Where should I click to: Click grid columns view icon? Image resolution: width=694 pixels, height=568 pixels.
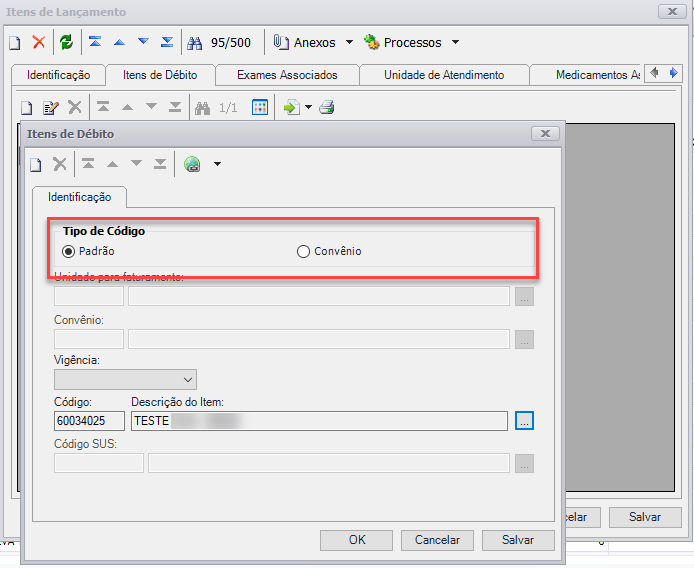click(x=260, y=107)
